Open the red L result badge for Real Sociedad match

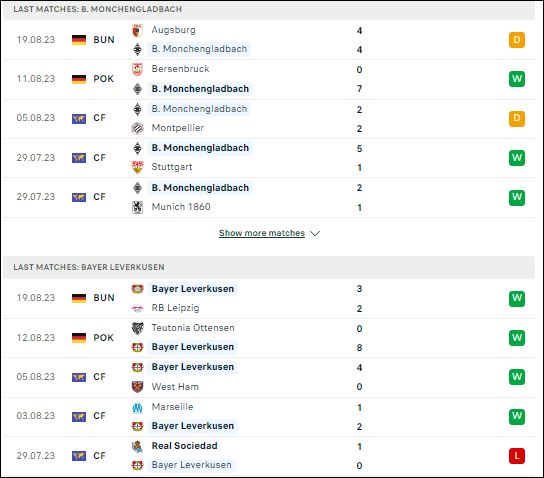(x=517, y=456)
